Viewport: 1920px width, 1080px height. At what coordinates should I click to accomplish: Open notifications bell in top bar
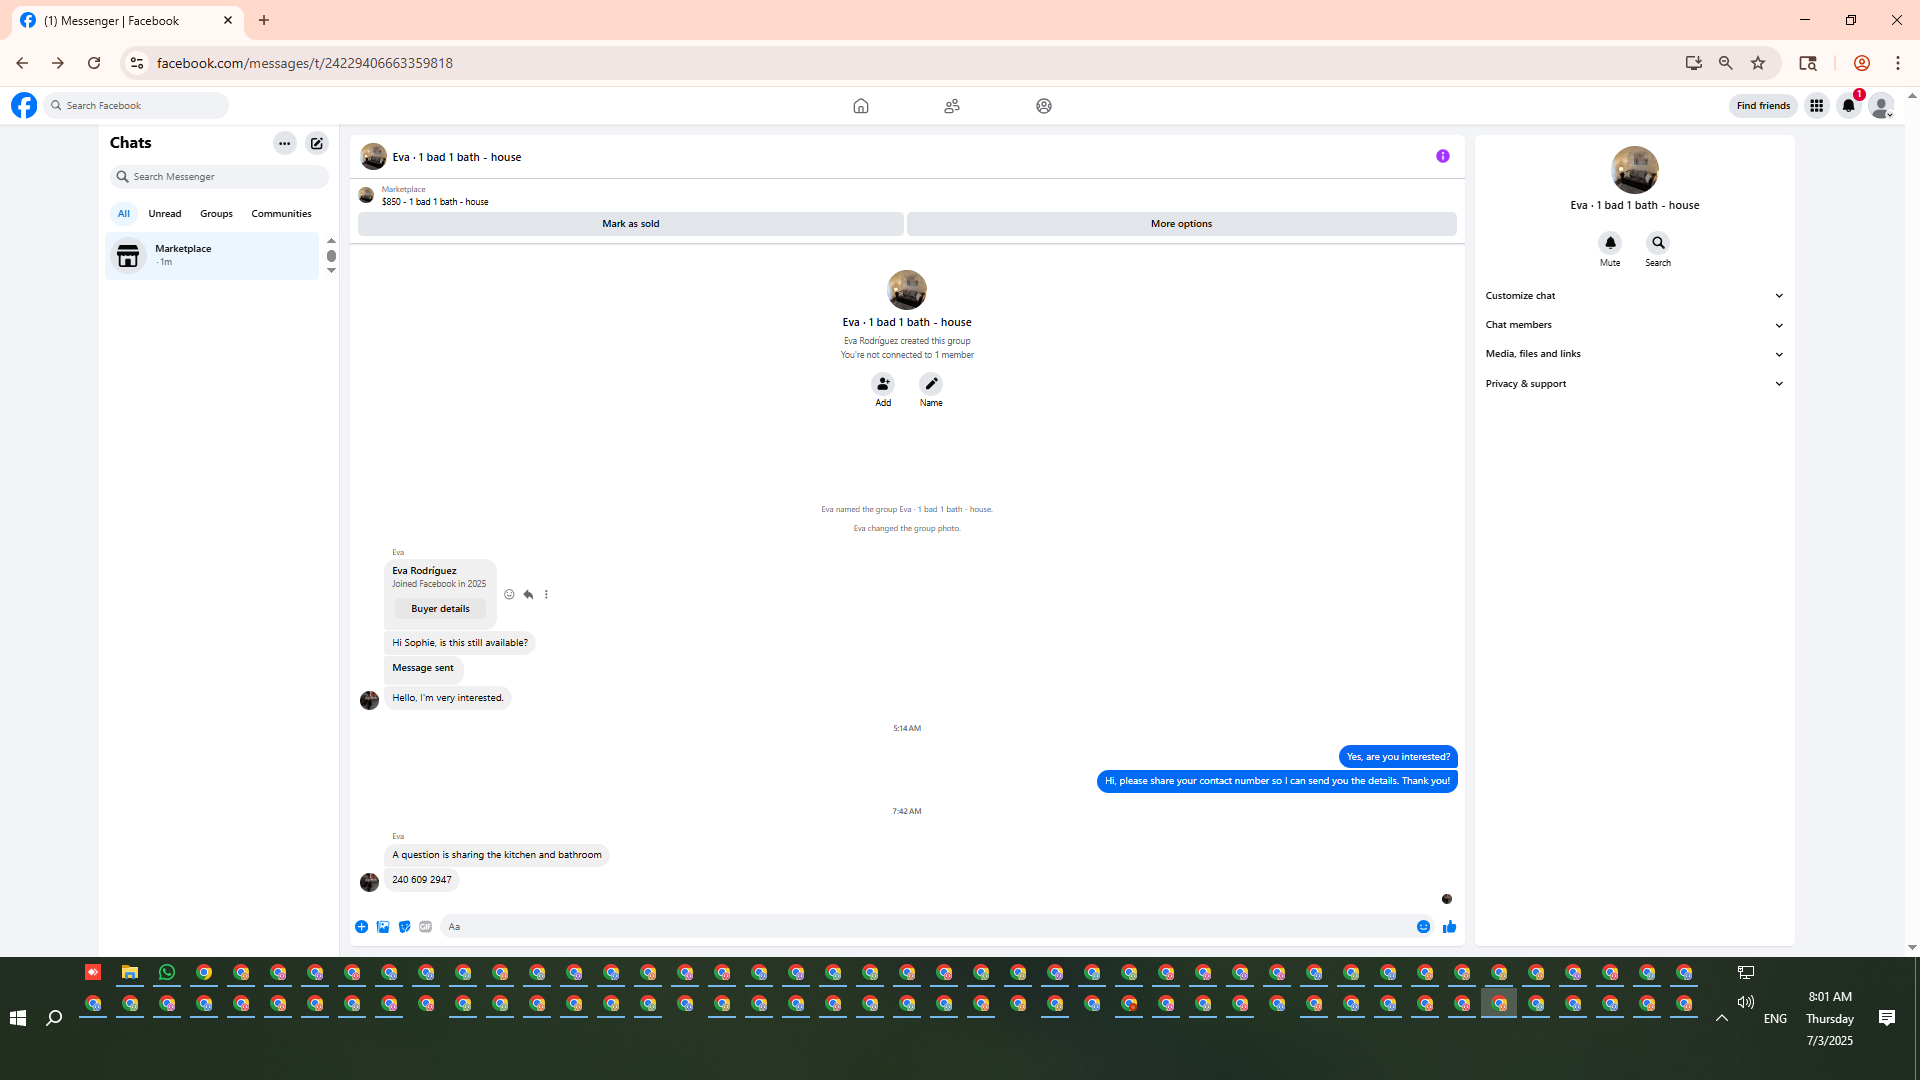1848,106
